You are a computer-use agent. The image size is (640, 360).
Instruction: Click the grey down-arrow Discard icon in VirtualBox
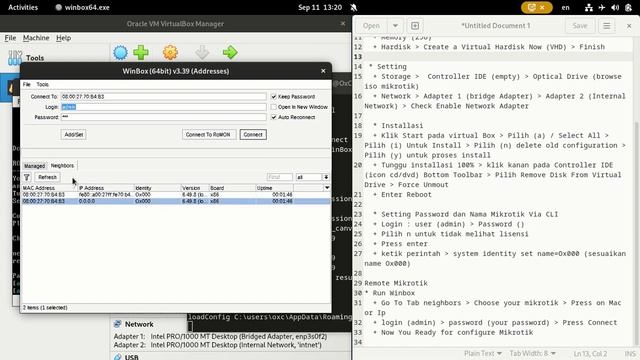pyautogui.click(x=202, y=52)
